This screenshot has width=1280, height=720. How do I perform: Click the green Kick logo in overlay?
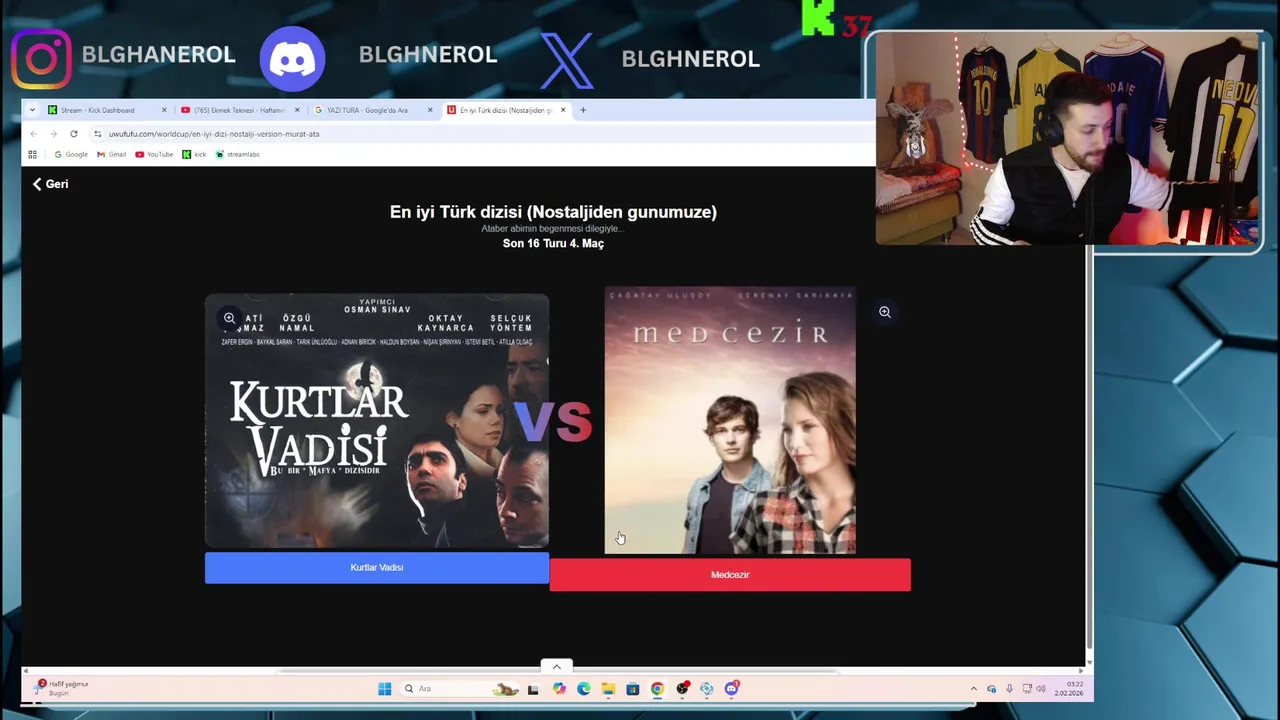click(818, 17)
